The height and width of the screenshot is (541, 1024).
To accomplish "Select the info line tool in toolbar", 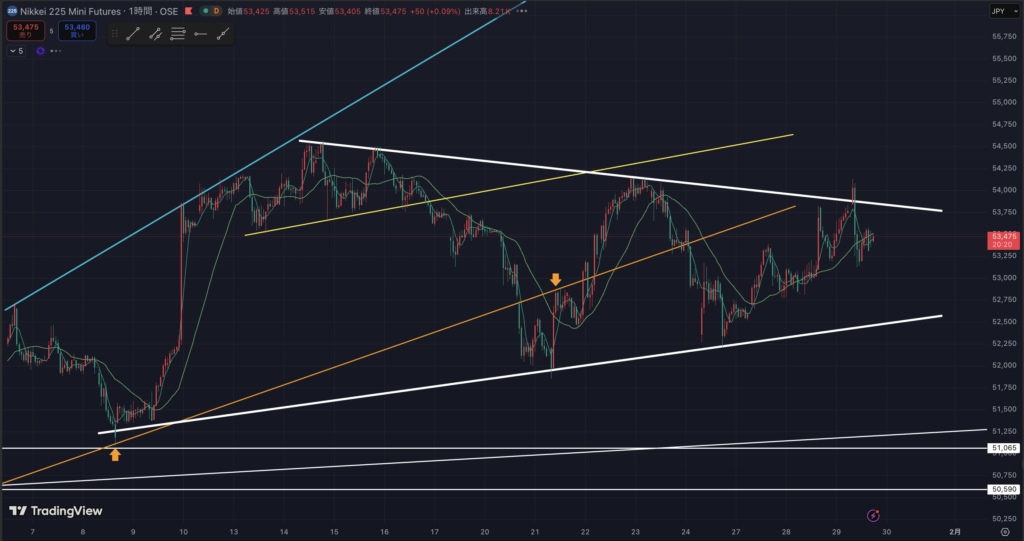I will 155,33.
